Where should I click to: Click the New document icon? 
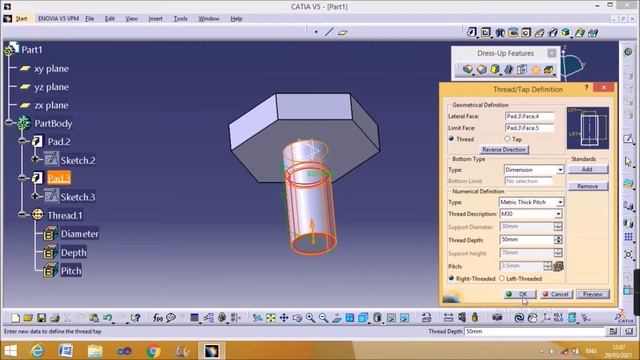pos(15,318)
